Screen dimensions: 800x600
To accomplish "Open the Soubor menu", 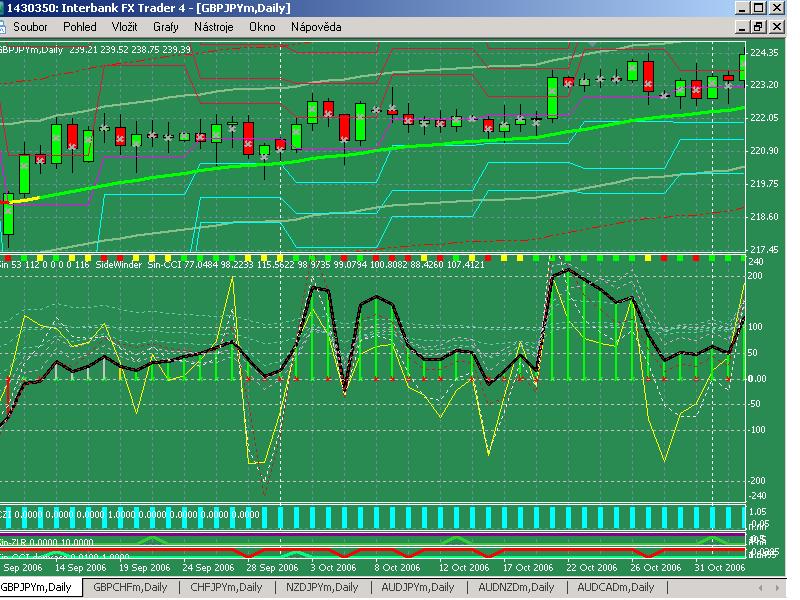I will point(30,27).
